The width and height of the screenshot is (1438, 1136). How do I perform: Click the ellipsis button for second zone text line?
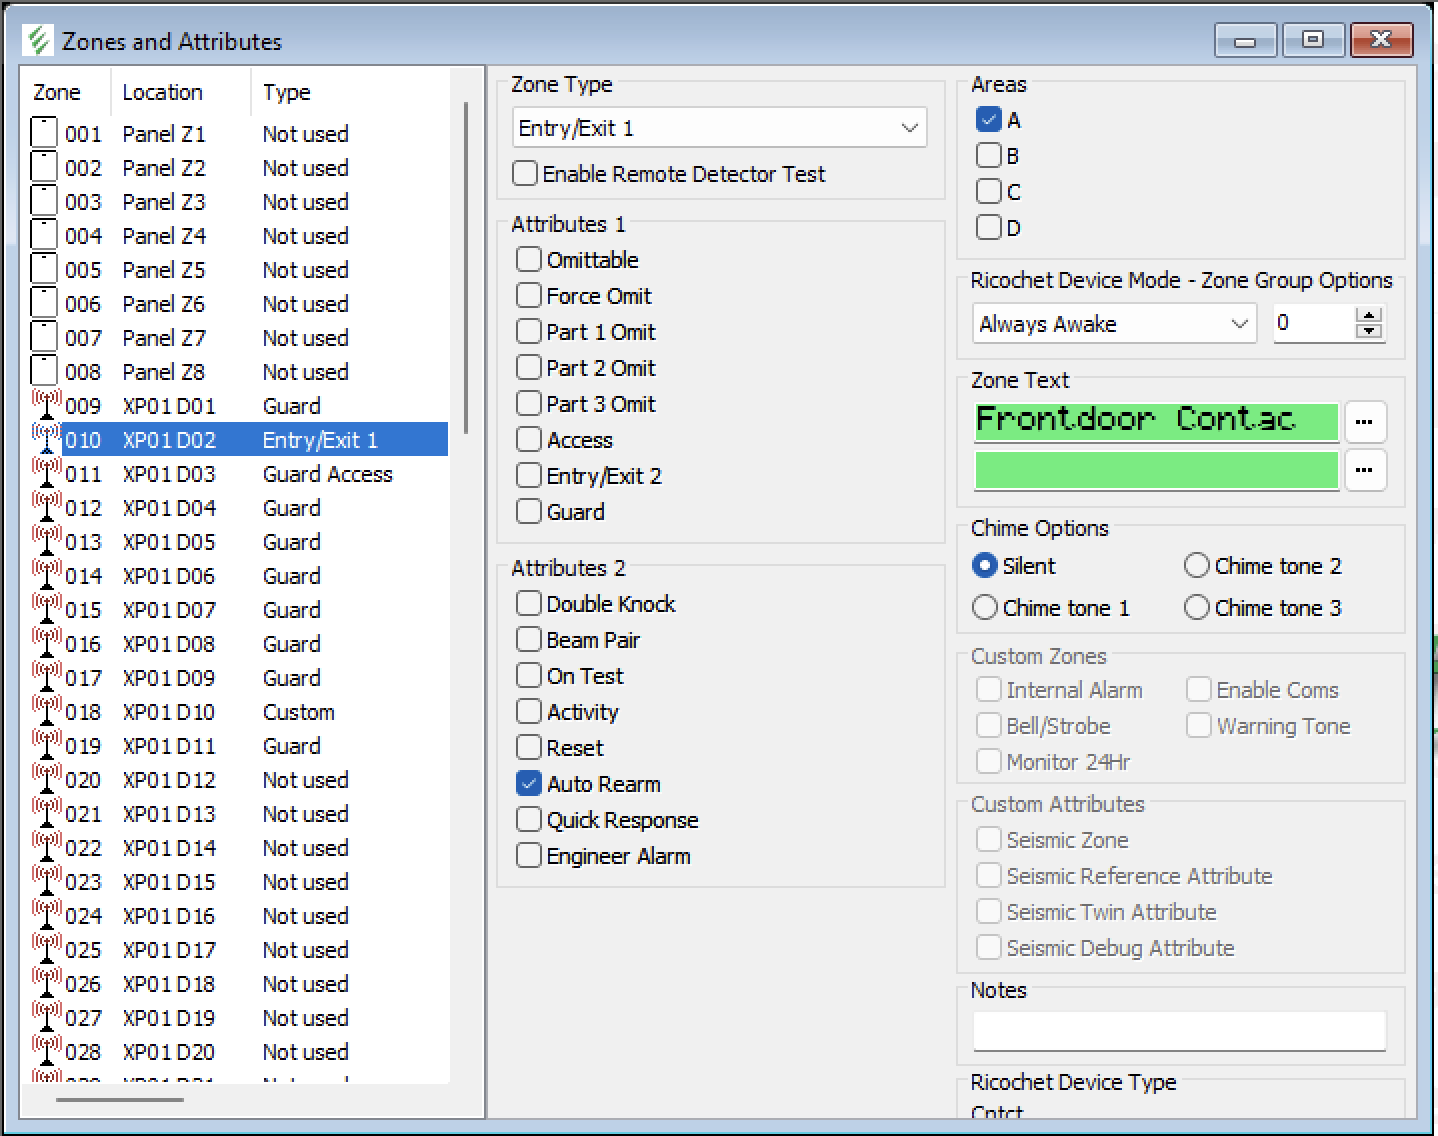(x=1365, y=470)
